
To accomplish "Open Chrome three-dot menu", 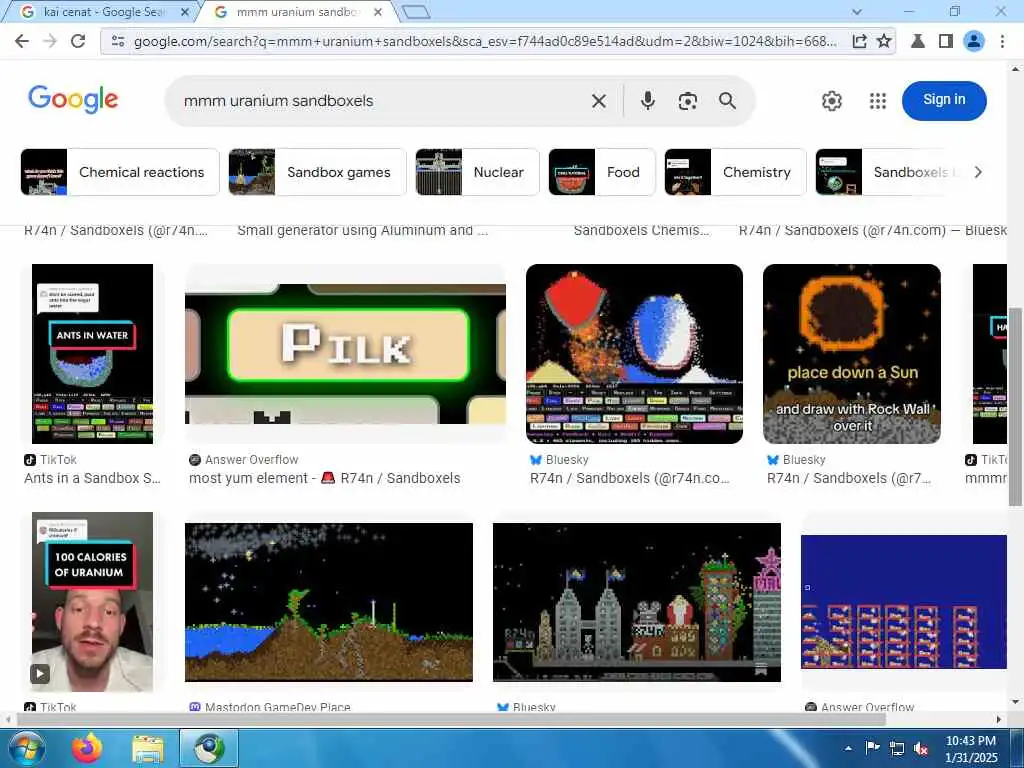I will 1002,41.
